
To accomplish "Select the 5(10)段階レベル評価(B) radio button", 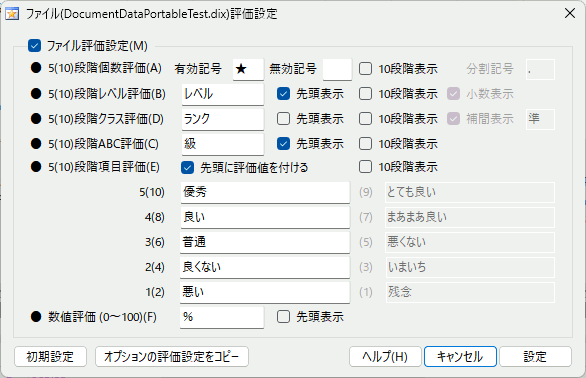I will [36, 93].
